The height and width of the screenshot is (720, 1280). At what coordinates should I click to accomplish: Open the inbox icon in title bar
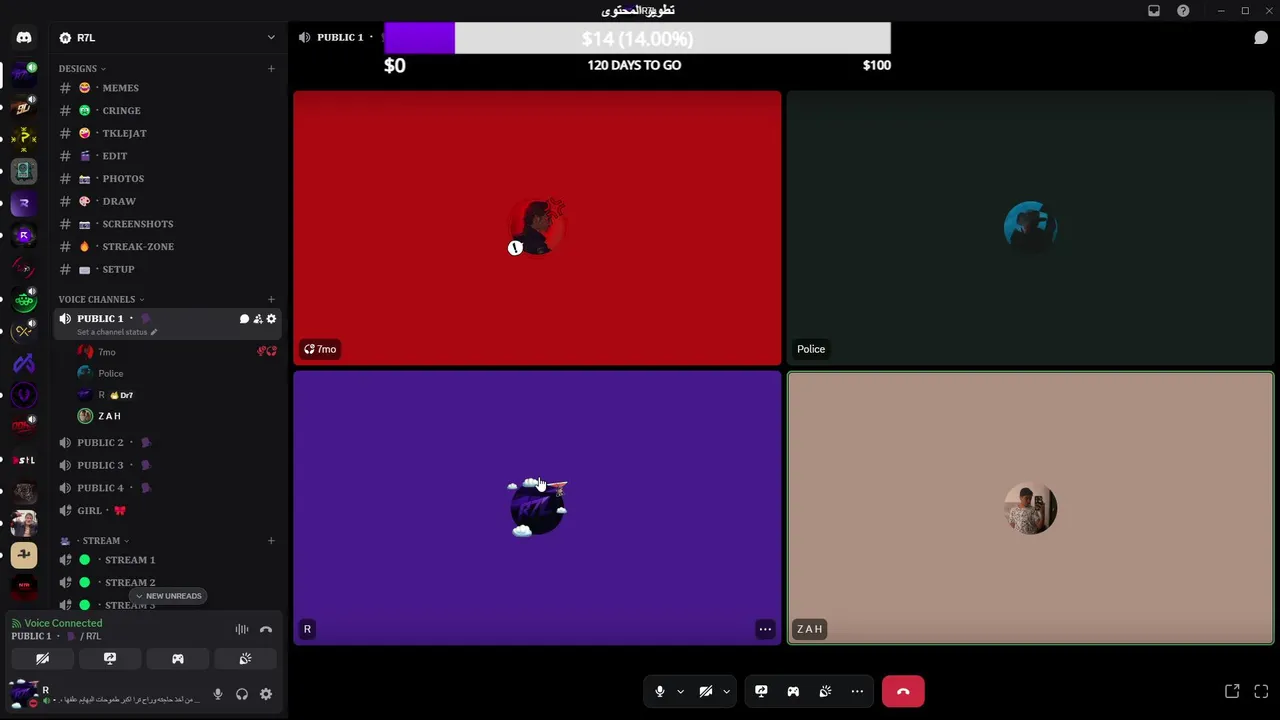(x=1154, y=10)
